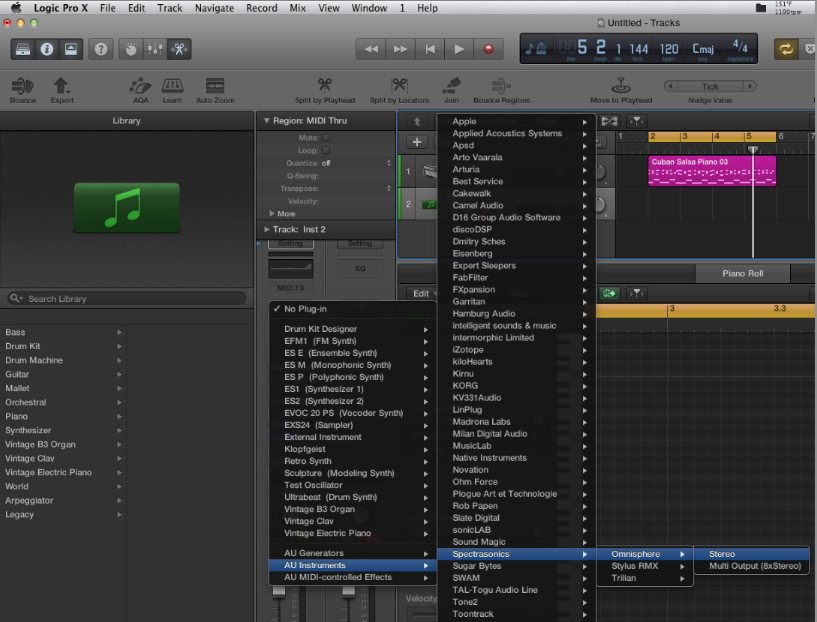Switch to the Piano Roll tab
Screen dimensions: 817x622
pyautogui.click(x=742, y=273)
